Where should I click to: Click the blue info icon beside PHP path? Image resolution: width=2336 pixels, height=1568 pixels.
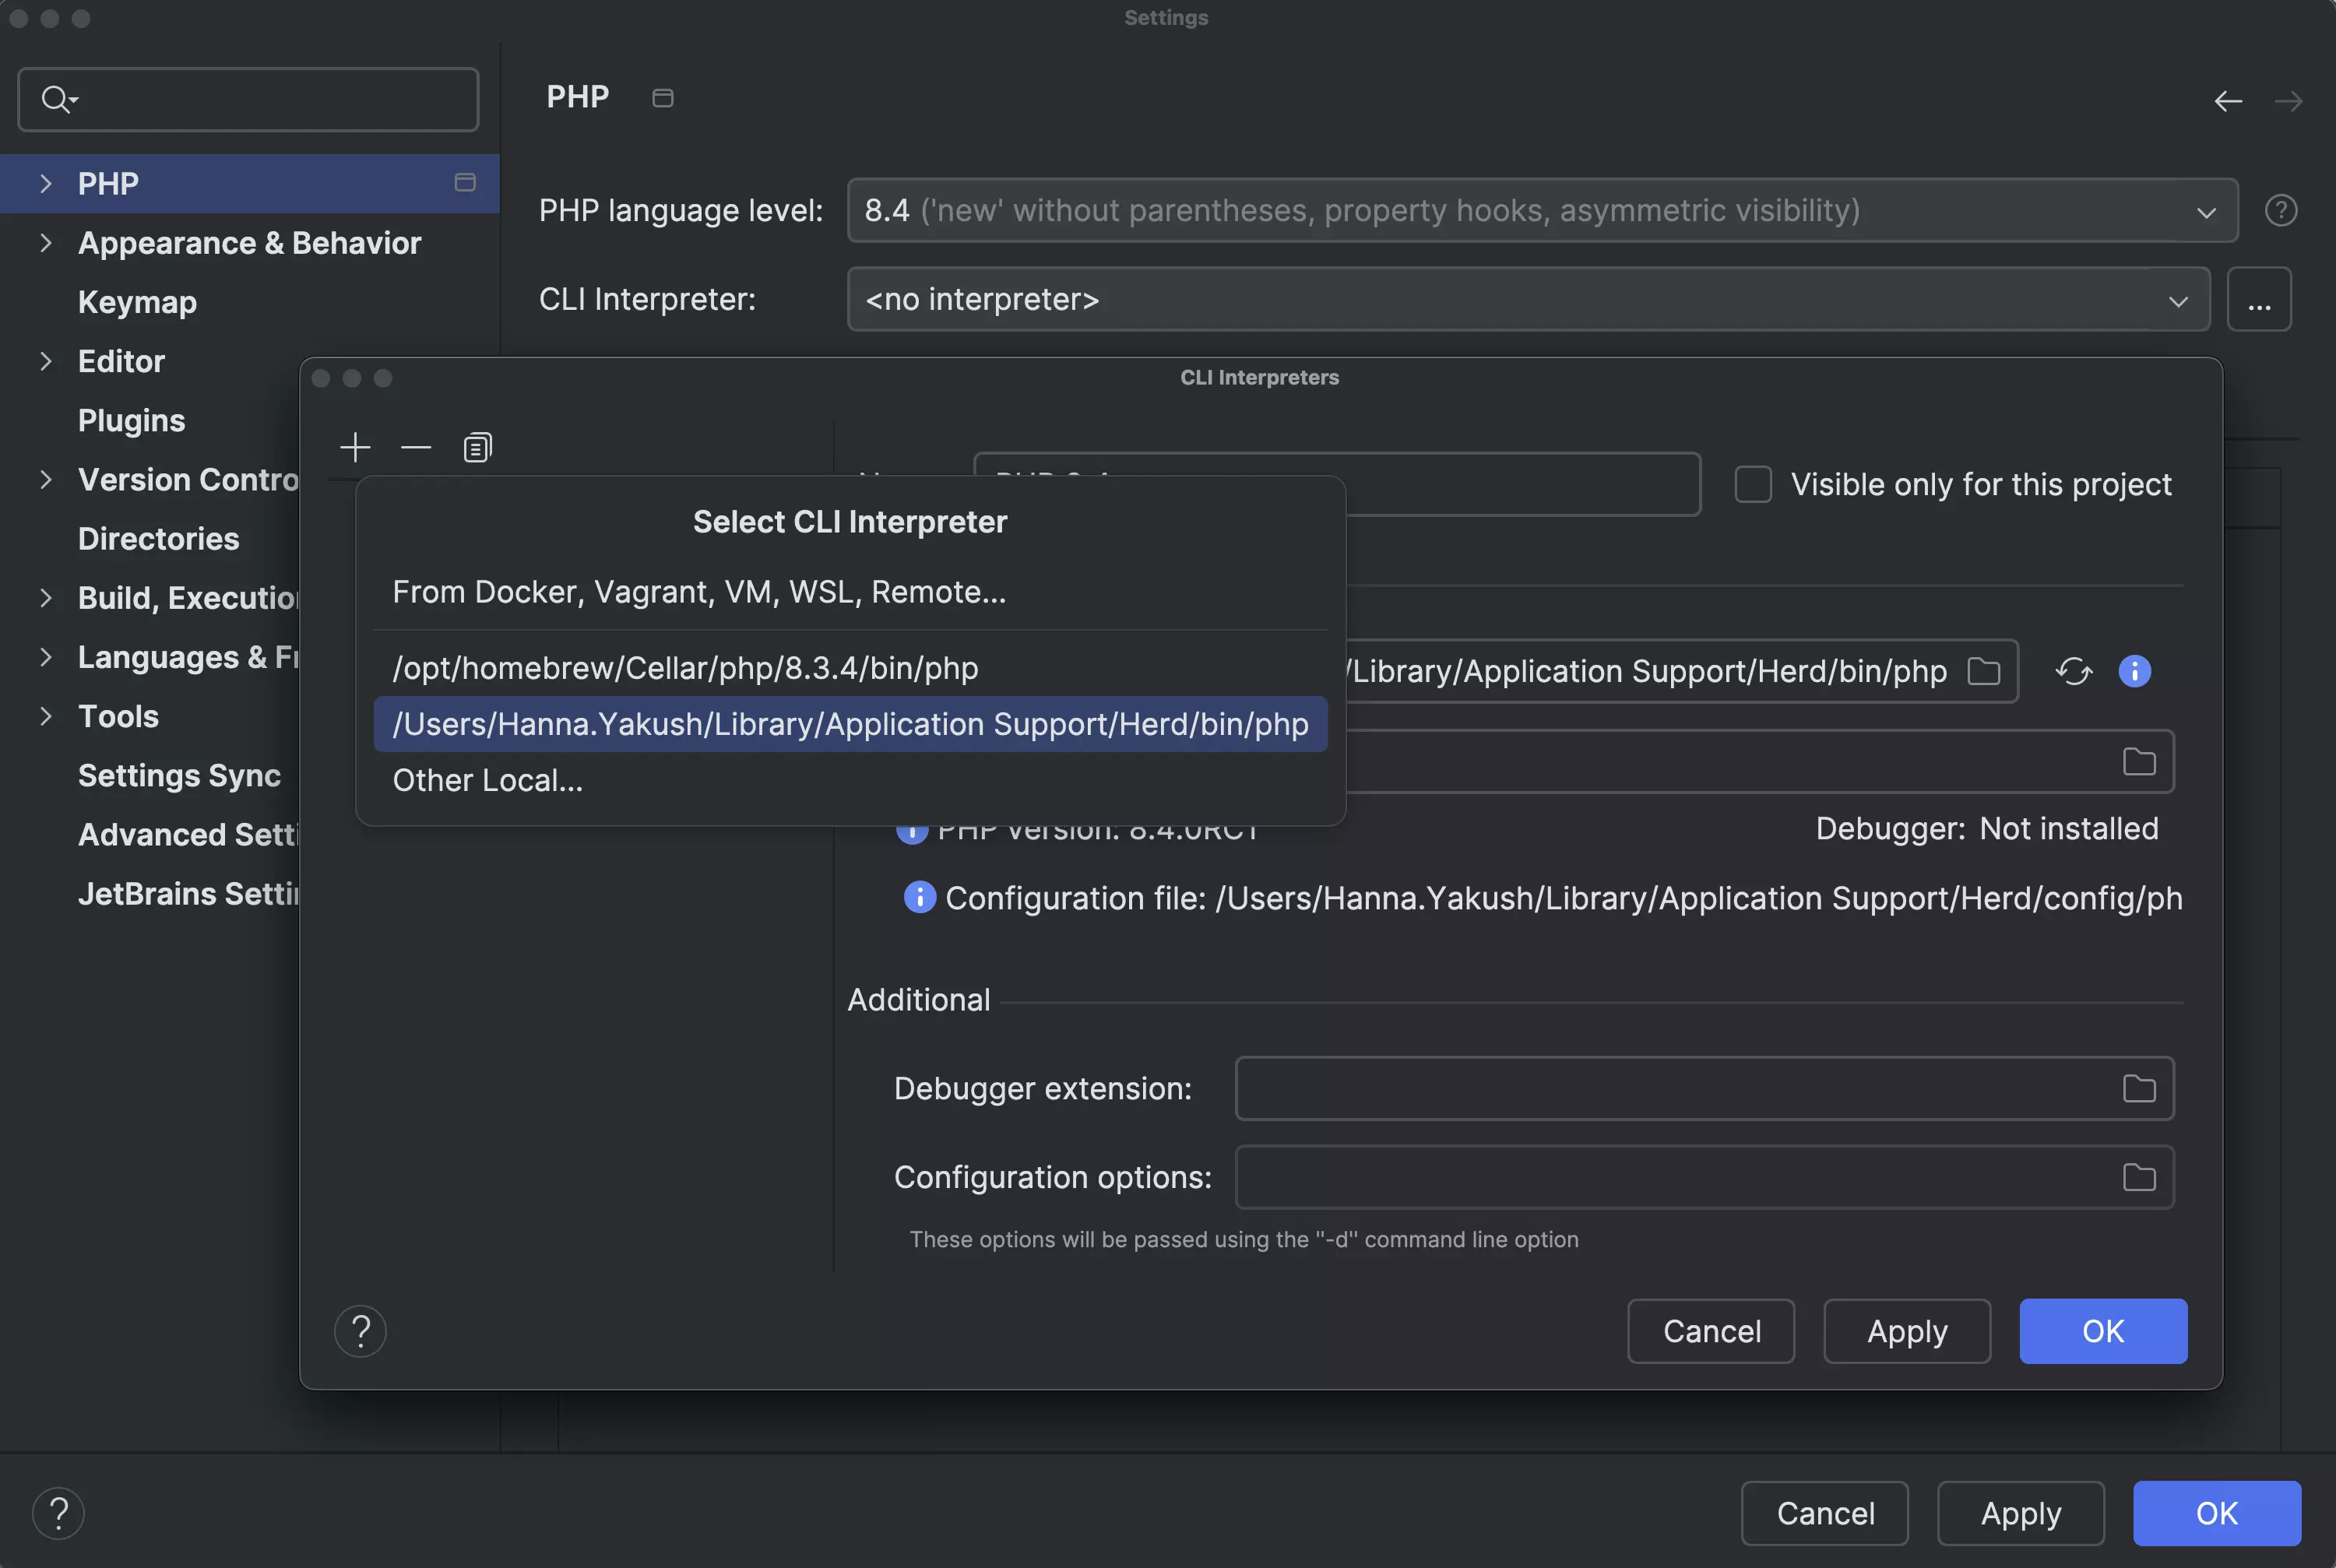pyautogui.click(x=2134, y=671)
